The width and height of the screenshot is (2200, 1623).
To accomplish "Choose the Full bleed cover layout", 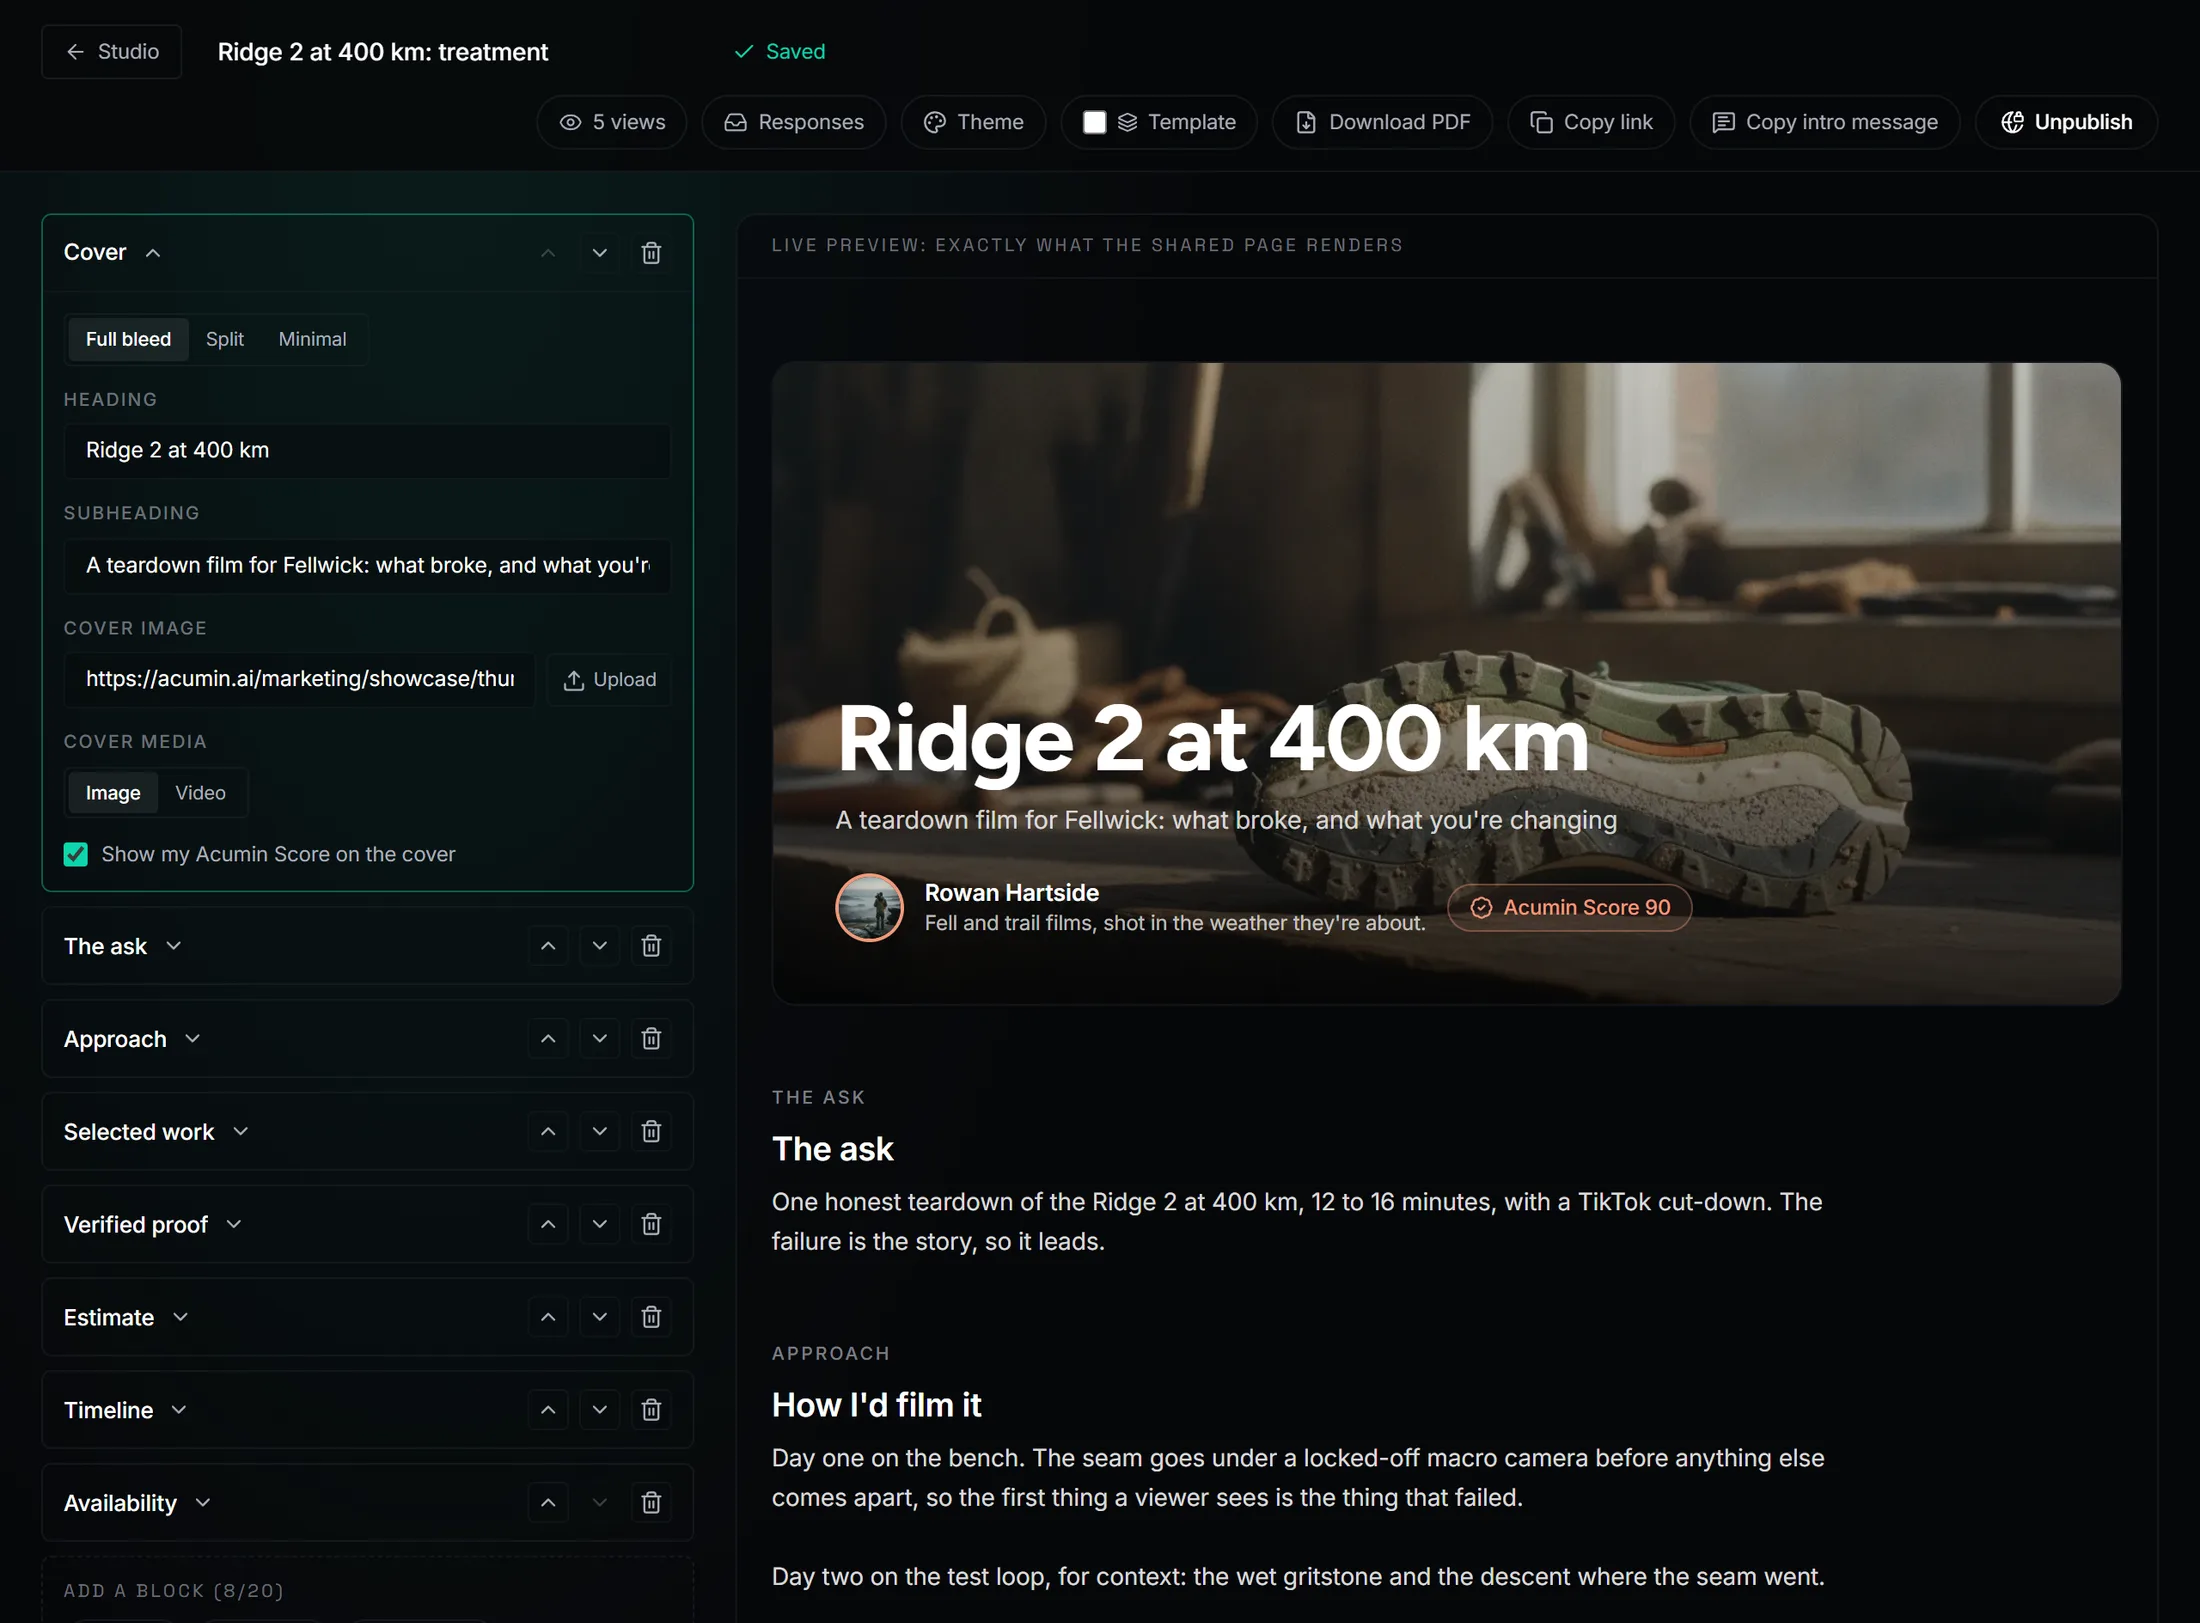I will pos(128,339).
